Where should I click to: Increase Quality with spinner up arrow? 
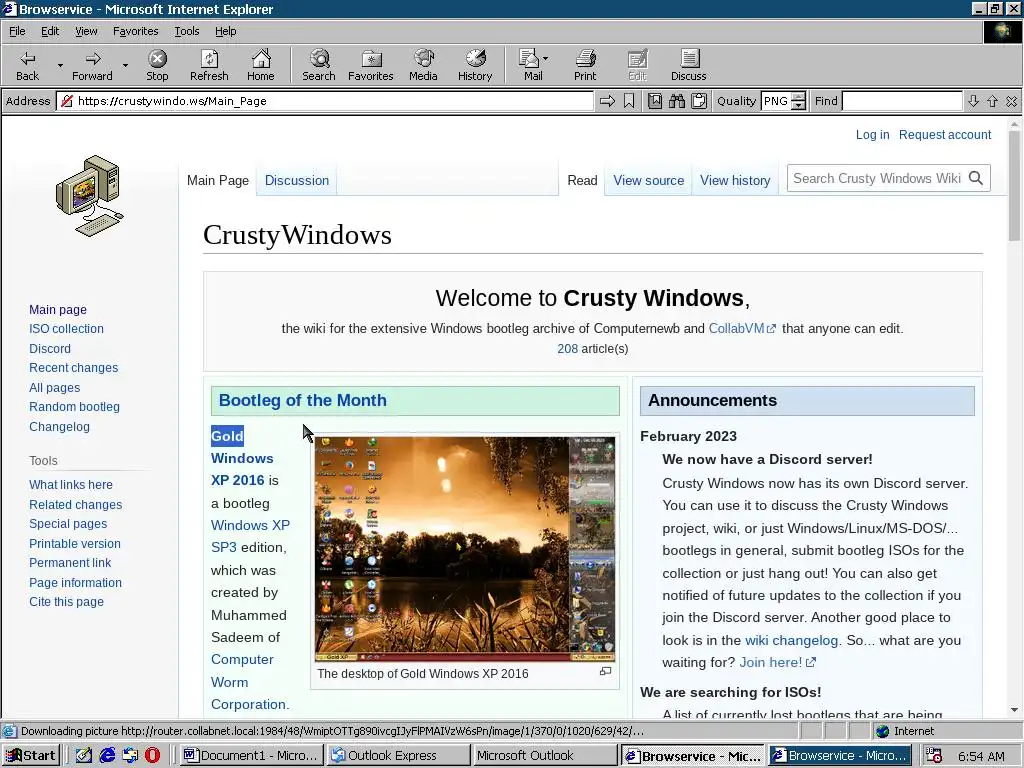[799, 97]
